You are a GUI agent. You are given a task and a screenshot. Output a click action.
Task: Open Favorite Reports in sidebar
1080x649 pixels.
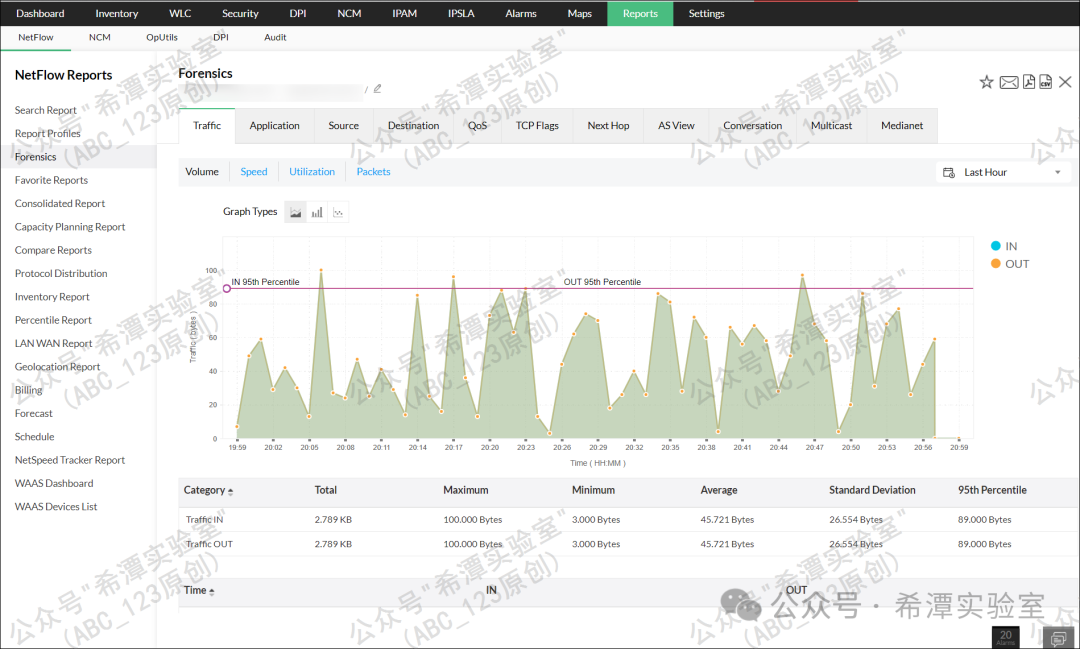[x=51, y=181]
